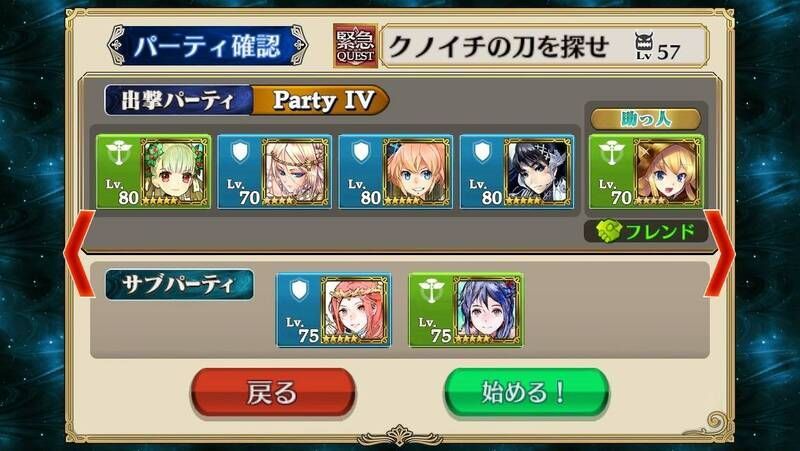
Task: Click the shield icon on the Lv. 70 card
Action: pyautogui.click(x=240, y=152)
